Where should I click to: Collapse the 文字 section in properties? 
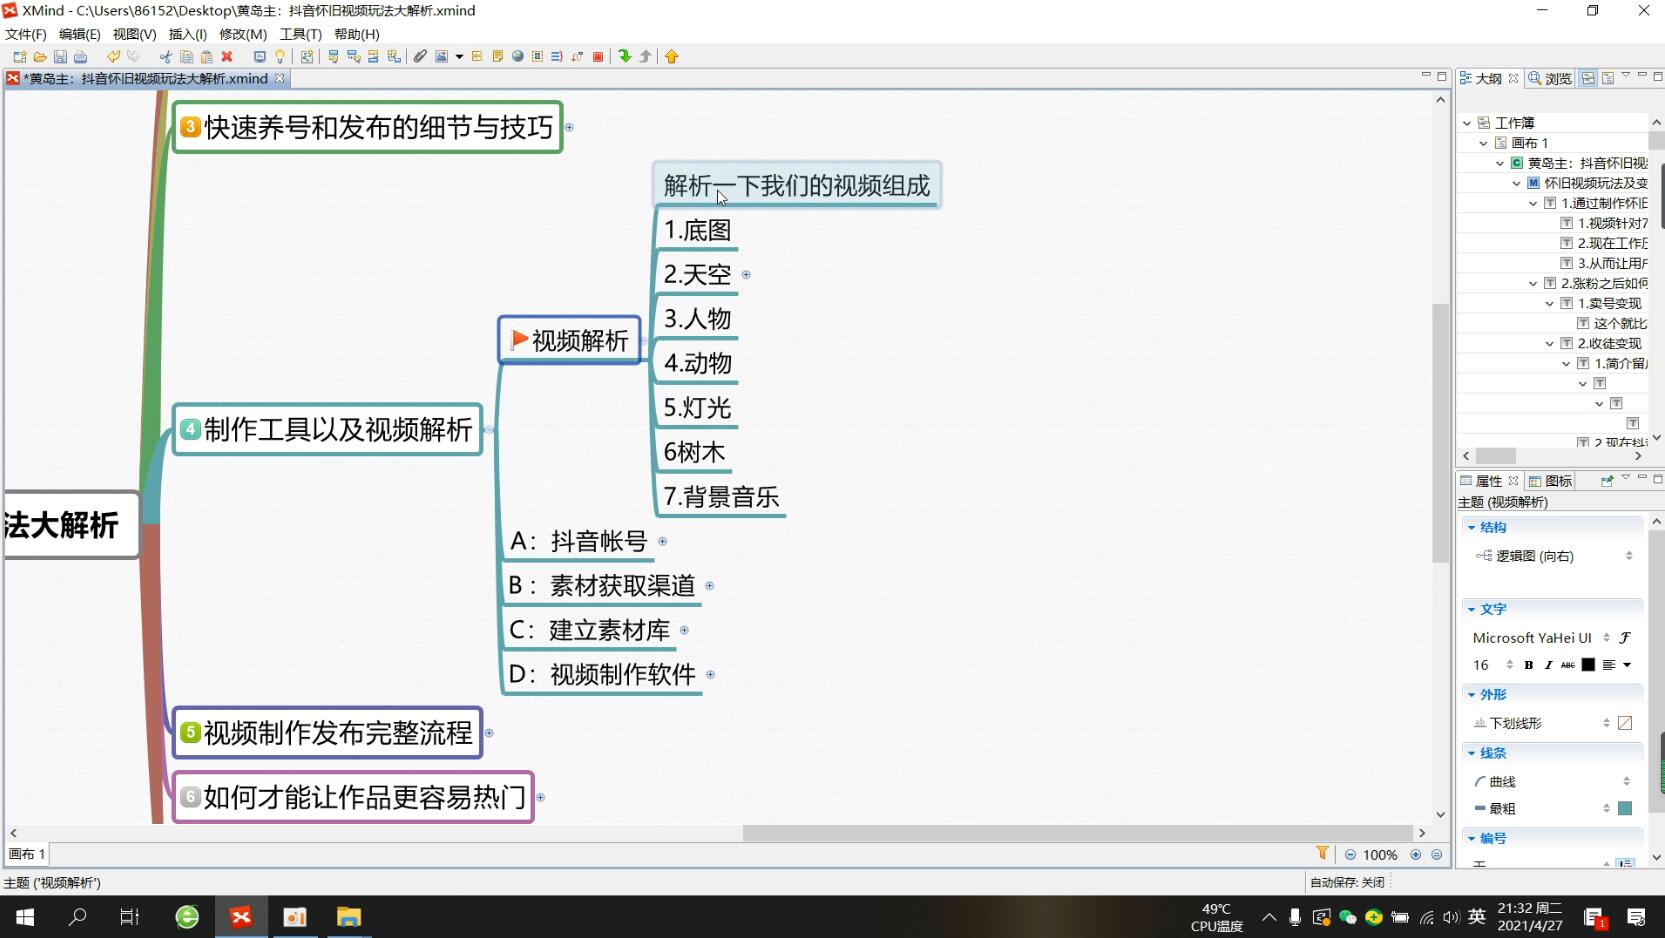point(1471,609)
